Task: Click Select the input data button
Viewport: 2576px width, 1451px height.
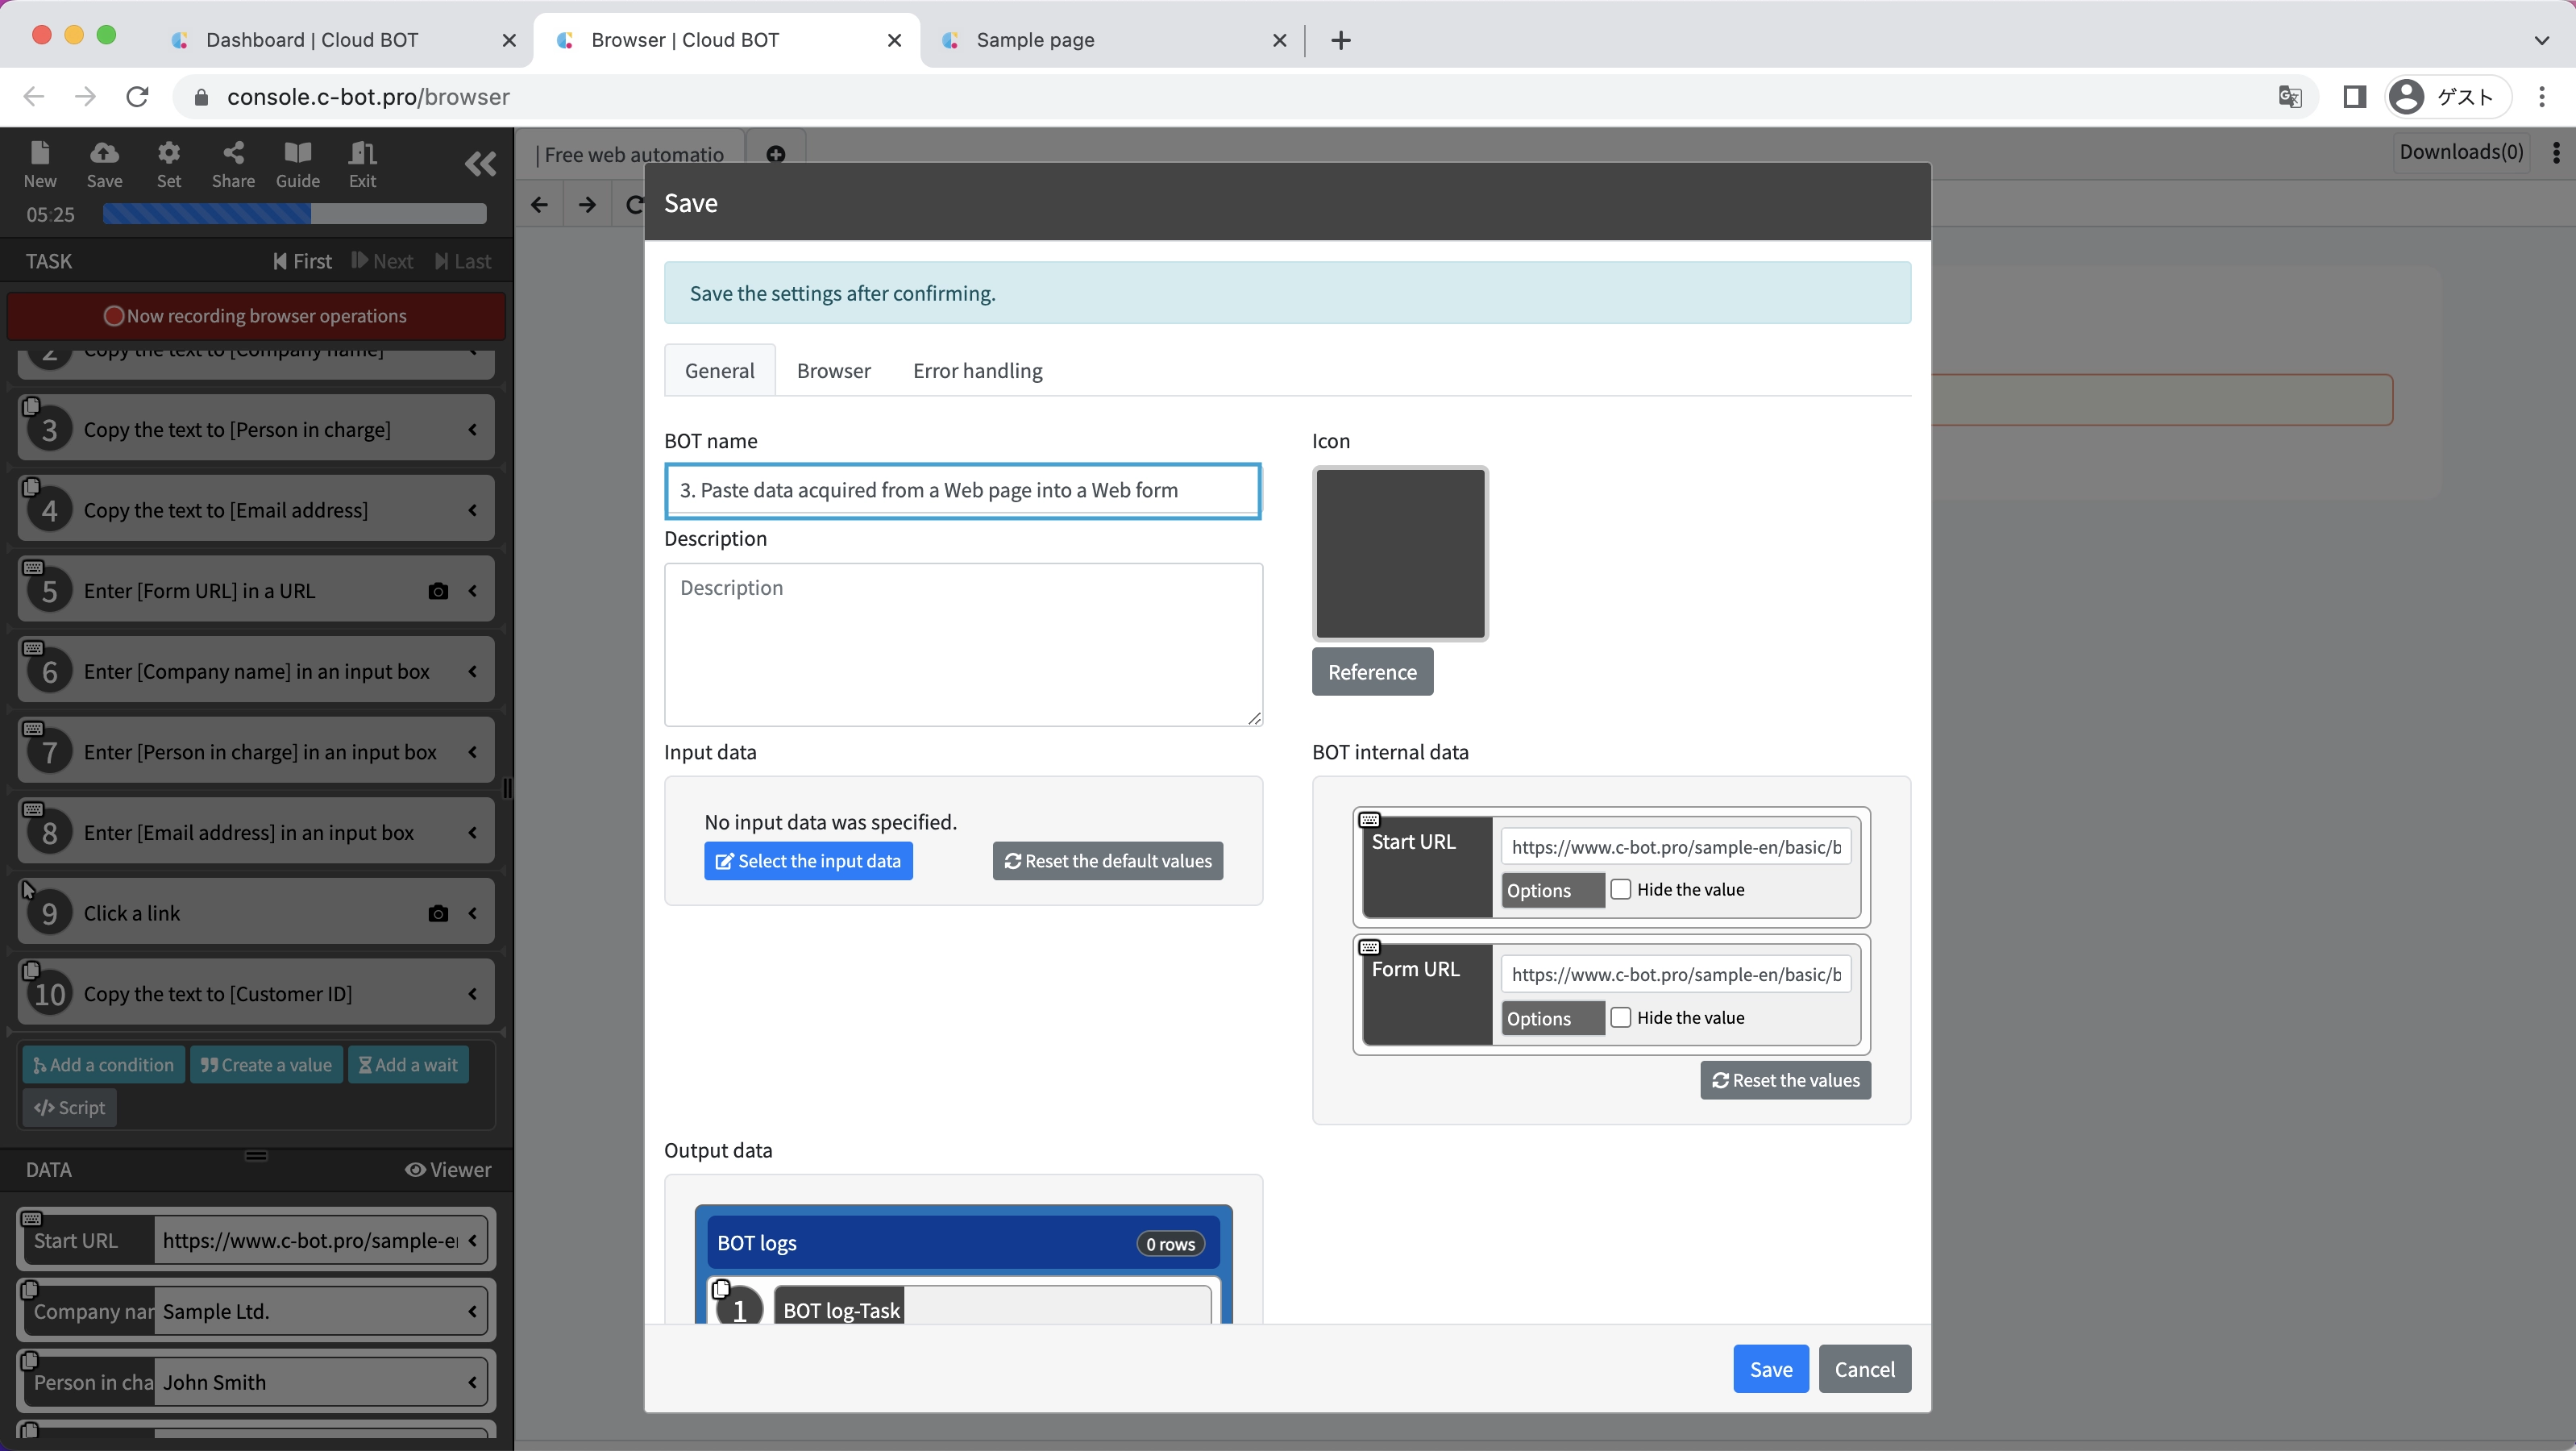Action: pyautogui.click(x=808, y=861)
